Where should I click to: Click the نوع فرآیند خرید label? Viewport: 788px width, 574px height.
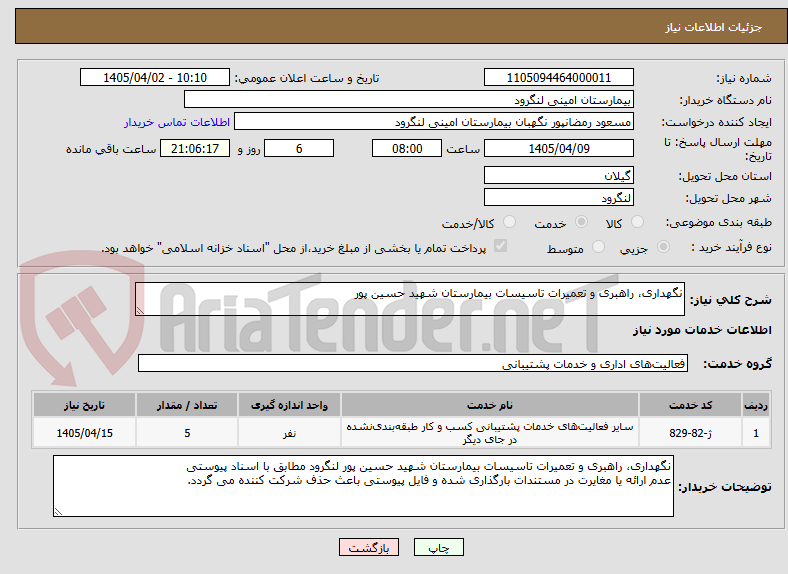[x=732, y=247]
